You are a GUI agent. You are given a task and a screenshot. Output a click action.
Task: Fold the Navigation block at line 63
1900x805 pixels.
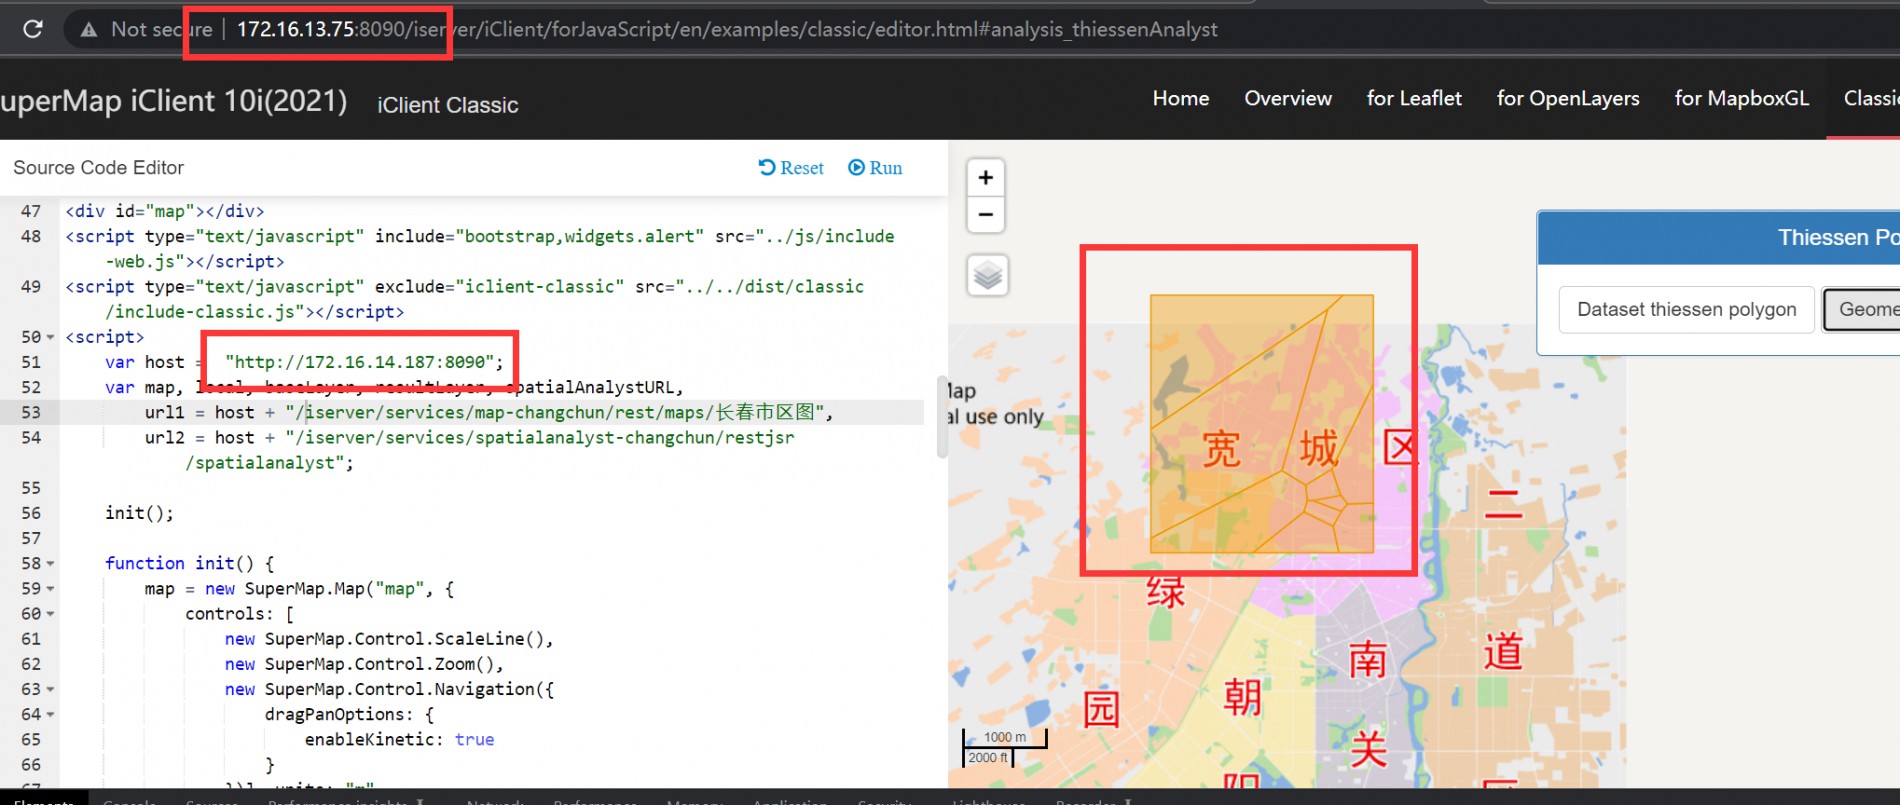pos(51,689)
